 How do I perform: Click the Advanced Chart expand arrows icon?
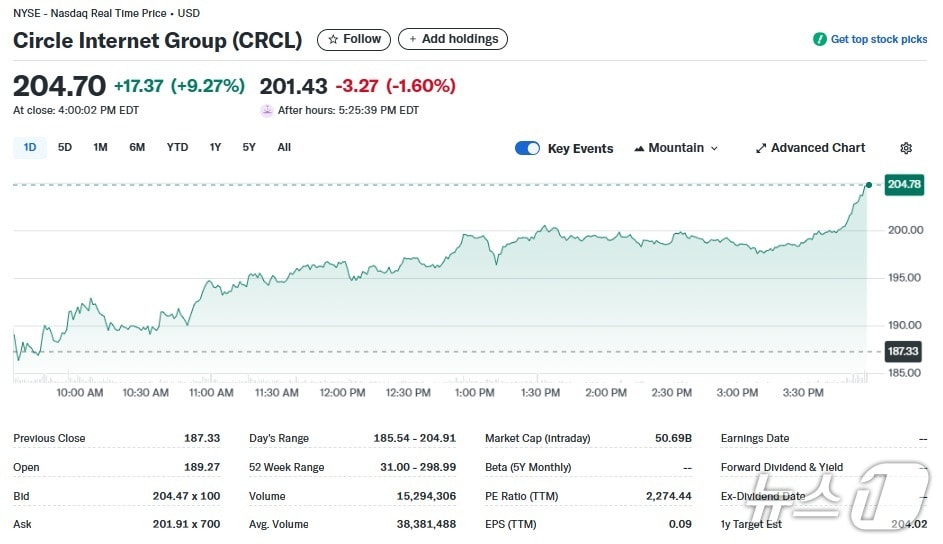(760, 148)
